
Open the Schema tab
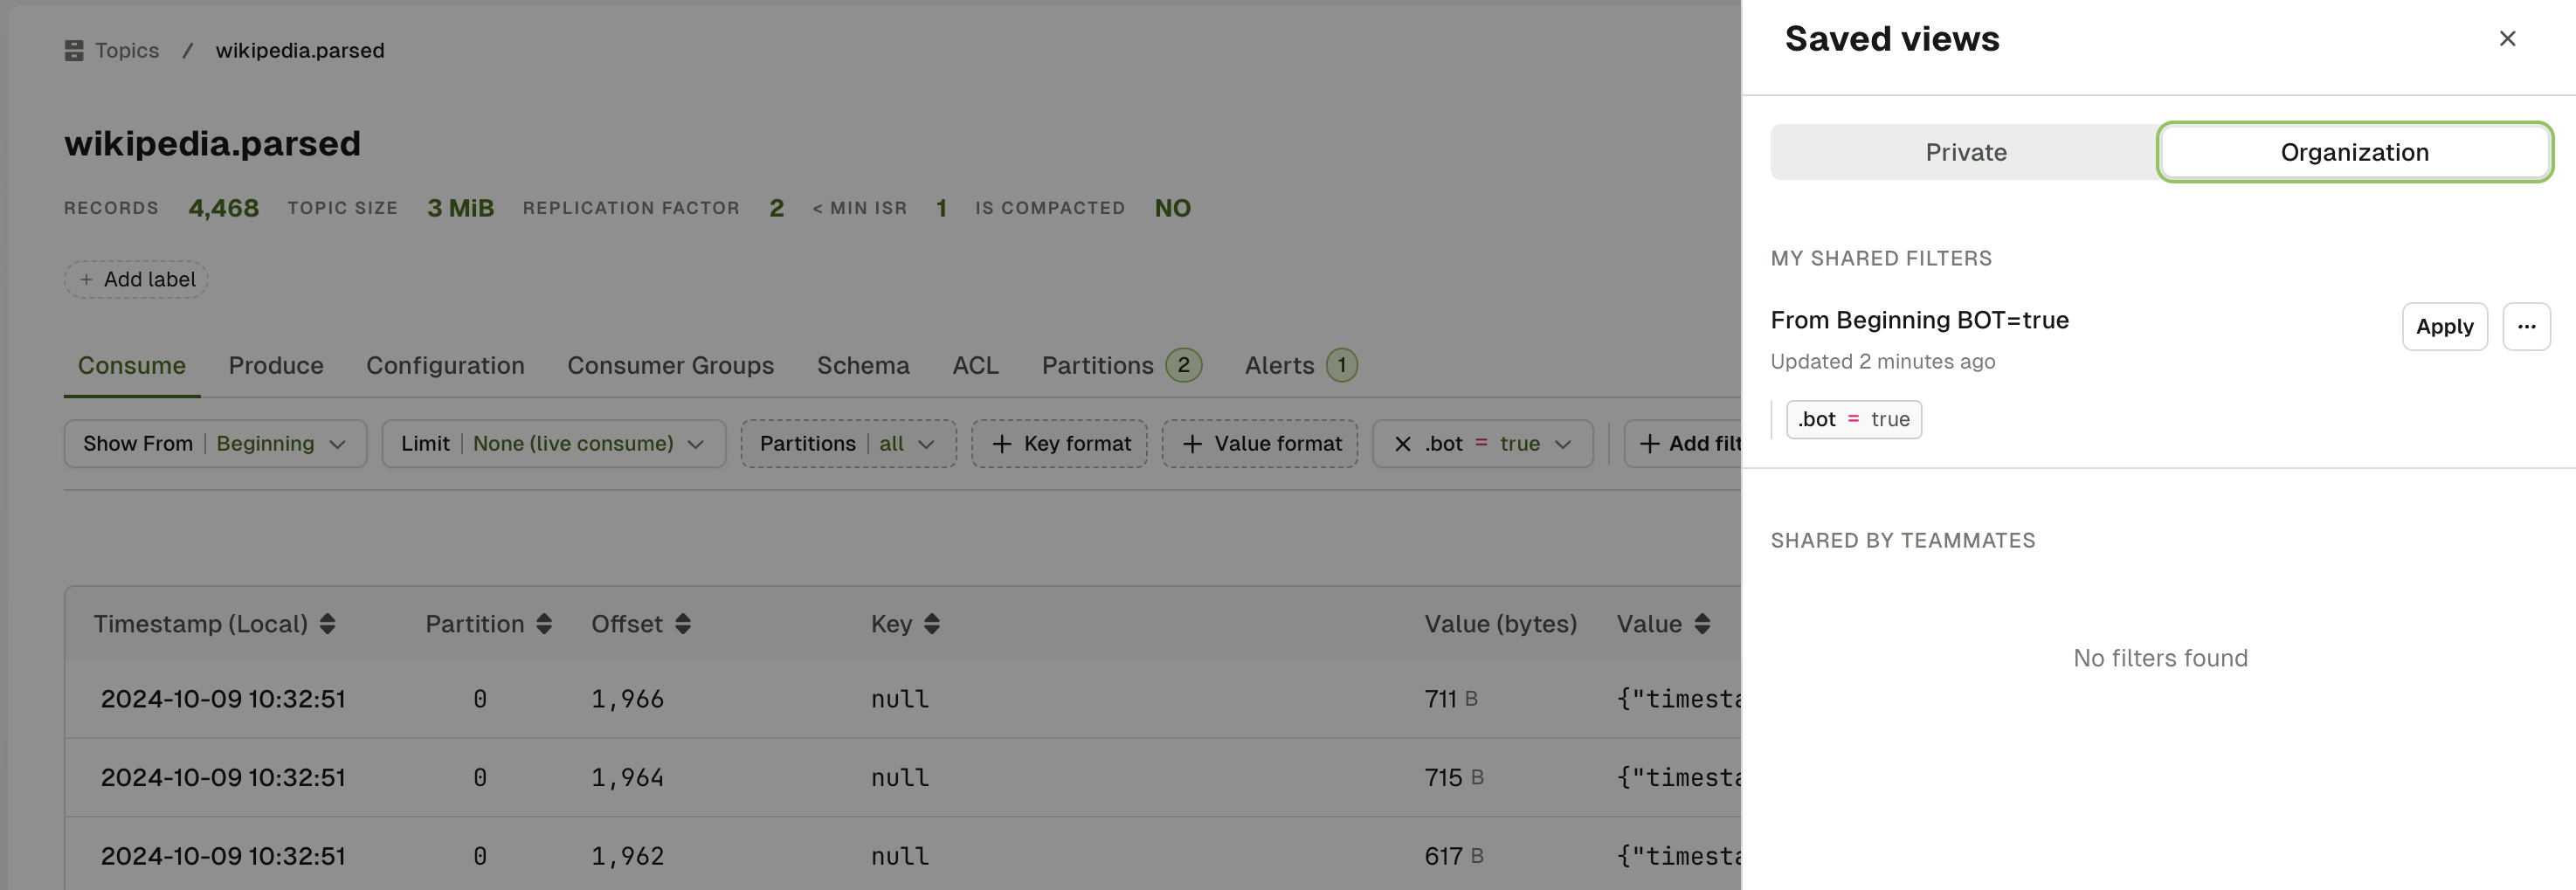point(863,365)
